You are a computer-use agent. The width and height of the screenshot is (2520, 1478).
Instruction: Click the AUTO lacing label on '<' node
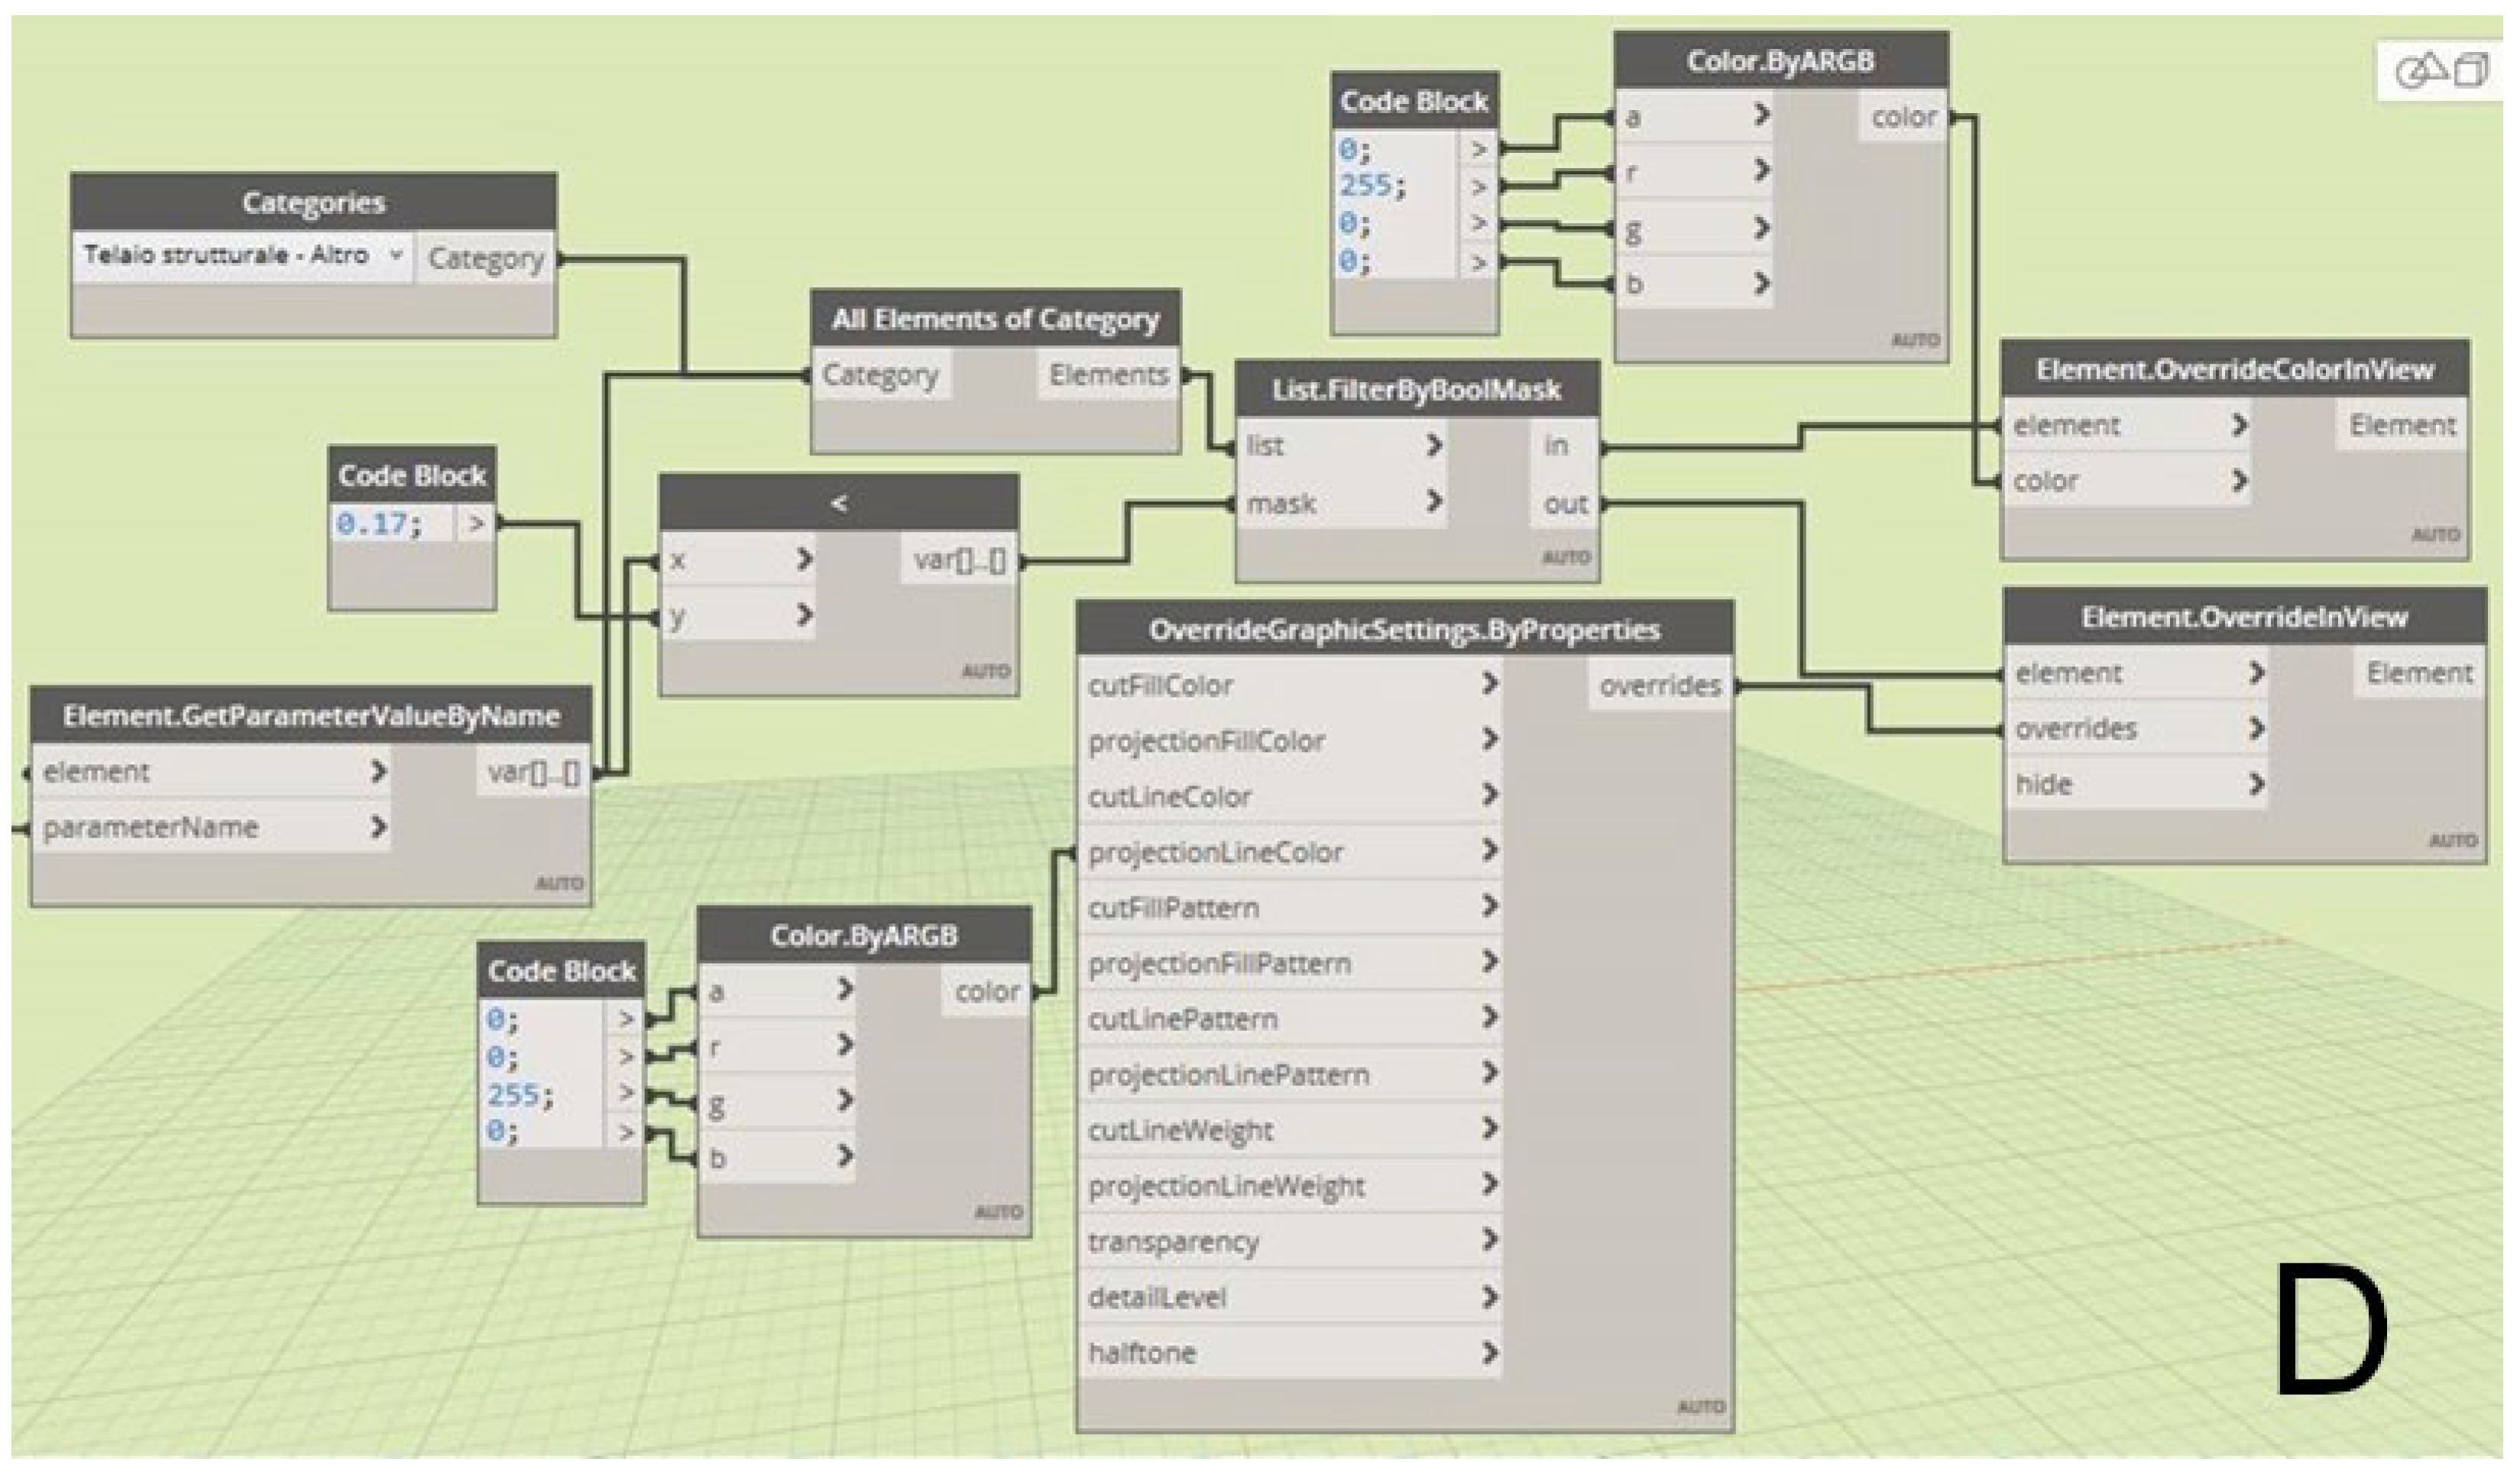(985, 671)
